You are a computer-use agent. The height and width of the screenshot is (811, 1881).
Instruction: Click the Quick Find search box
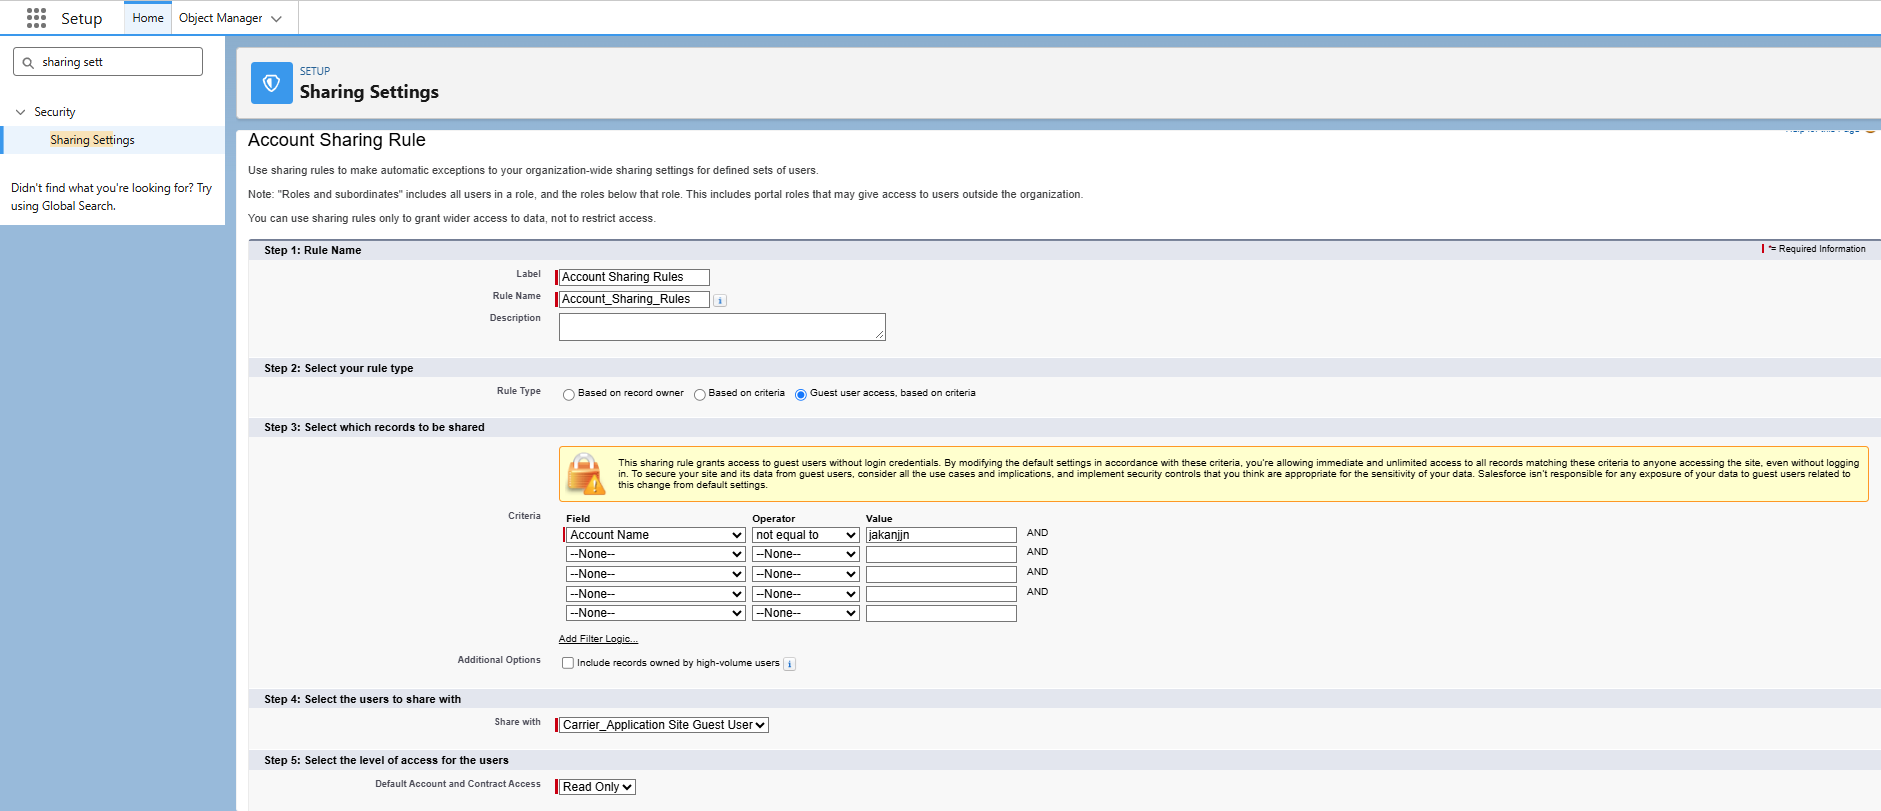point(108,62)
